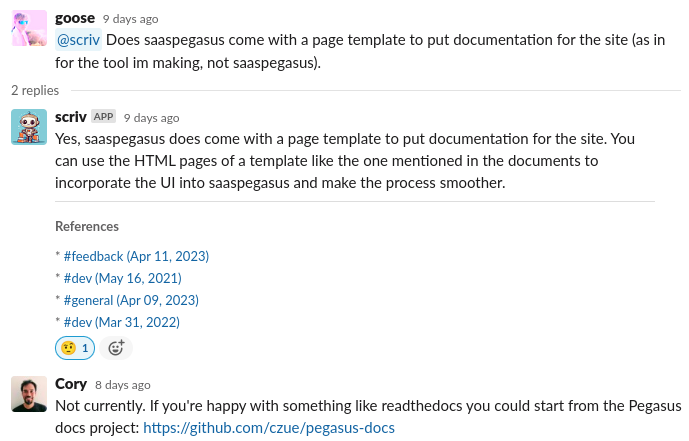Open scriv bot's avatar
This screenshot has width=689, height=441.
pyautogui.click(x=28, y=127)
